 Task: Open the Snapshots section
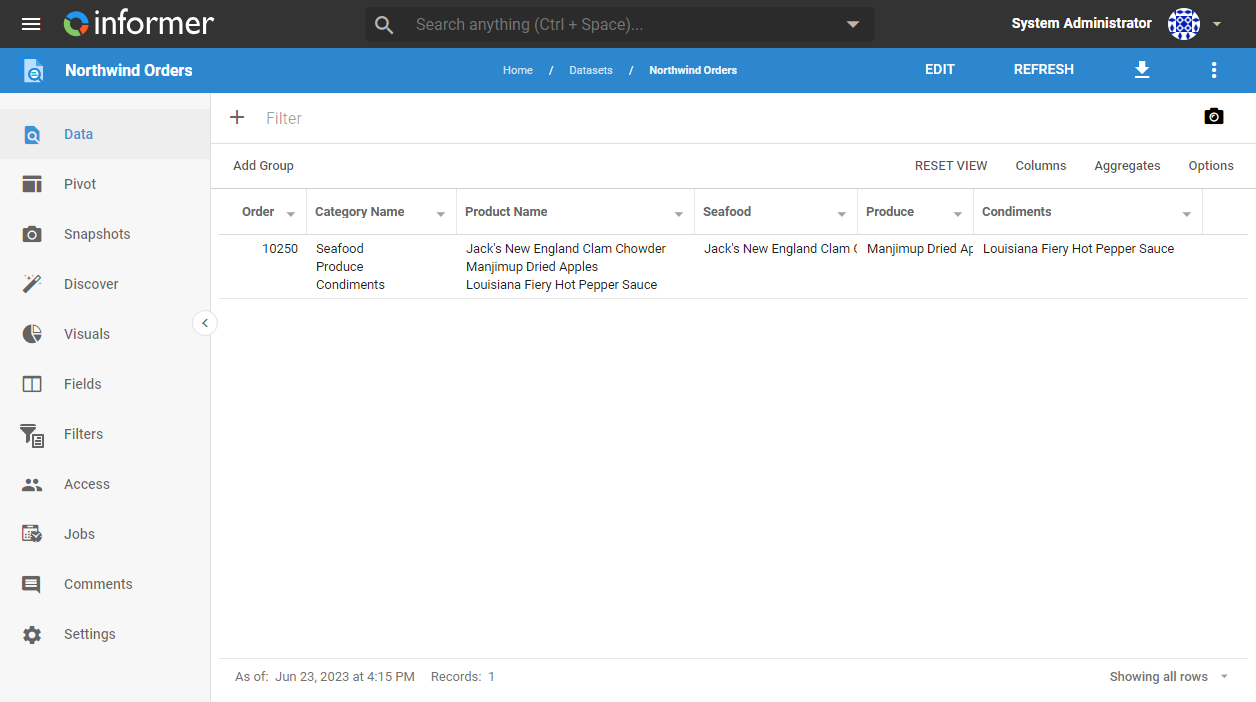click(x=105, y=234)
